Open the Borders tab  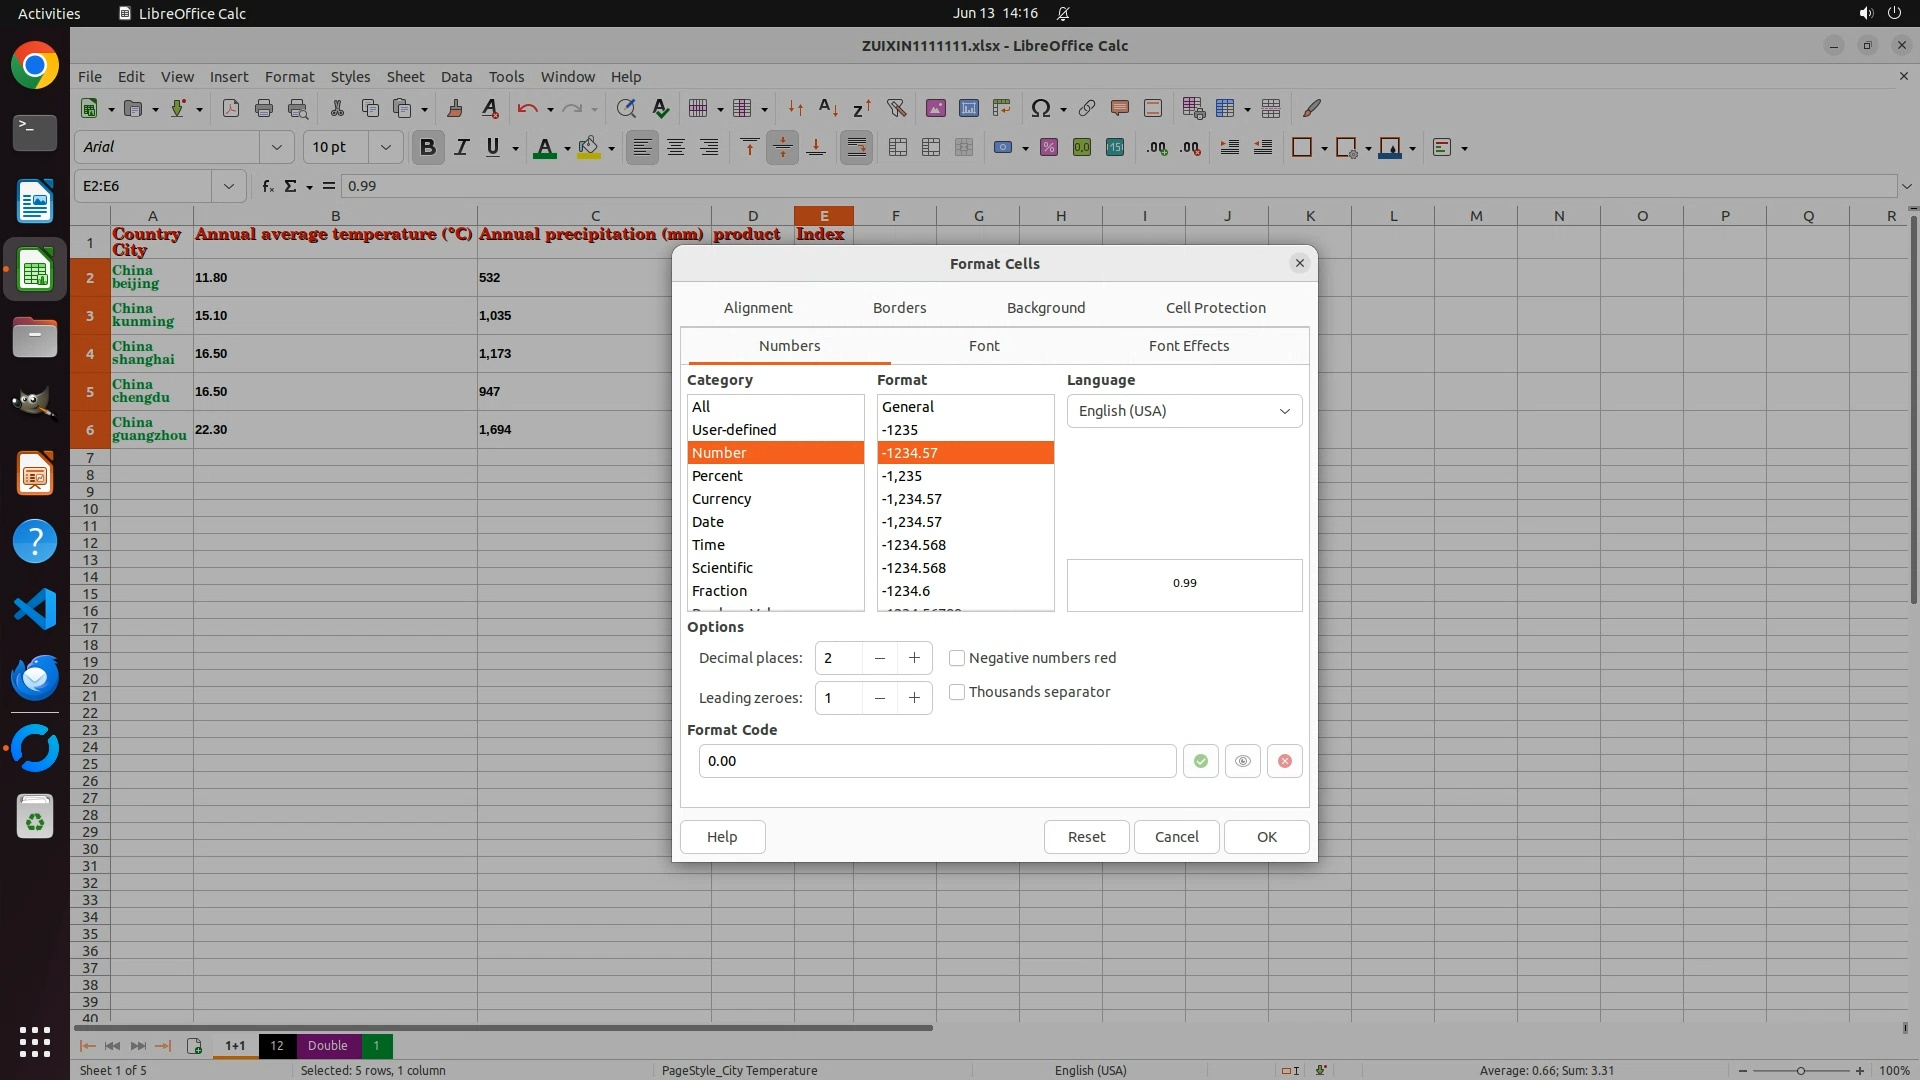point(899,308)
